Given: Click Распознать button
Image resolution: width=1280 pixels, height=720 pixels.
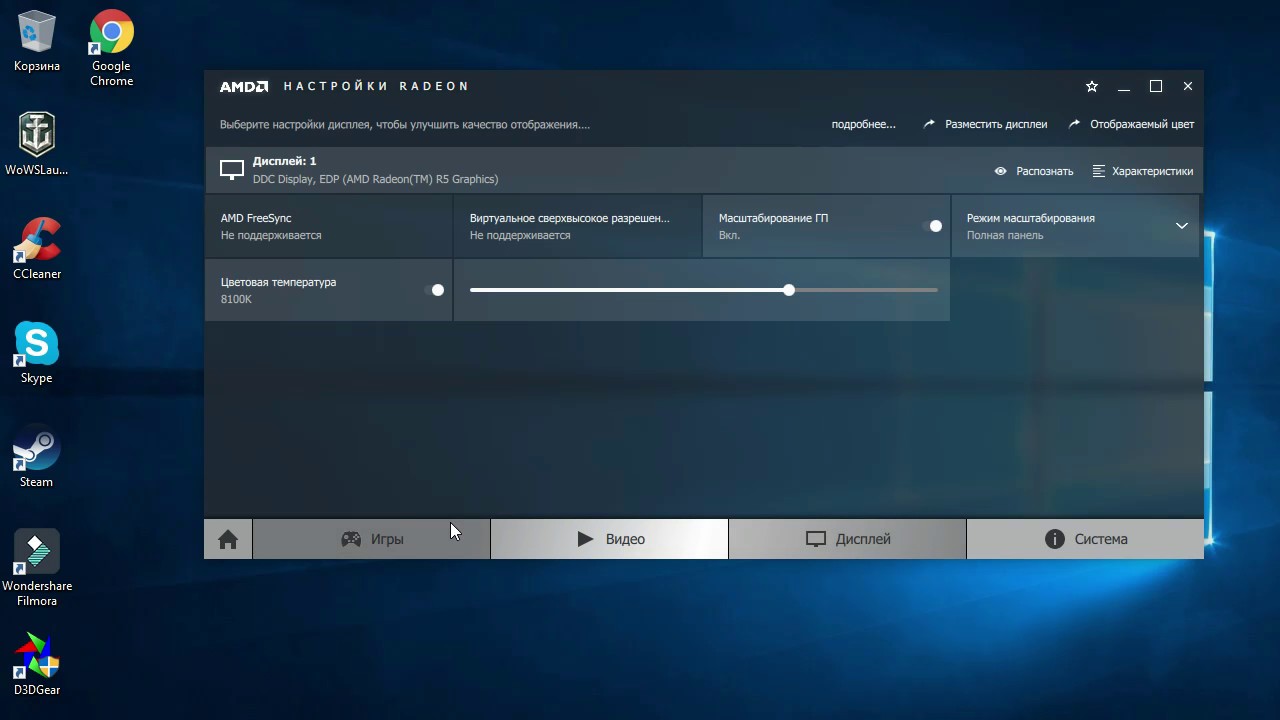Looking at the screenshot, I should [1034, 171].
